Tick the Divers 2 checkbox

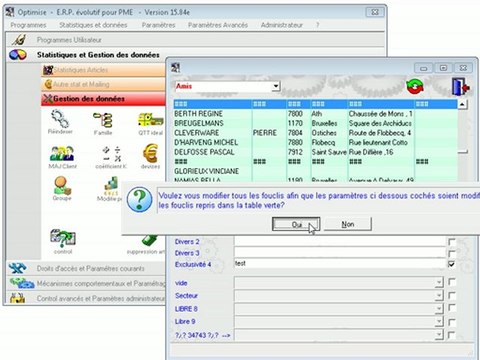(x=452, y=242)
